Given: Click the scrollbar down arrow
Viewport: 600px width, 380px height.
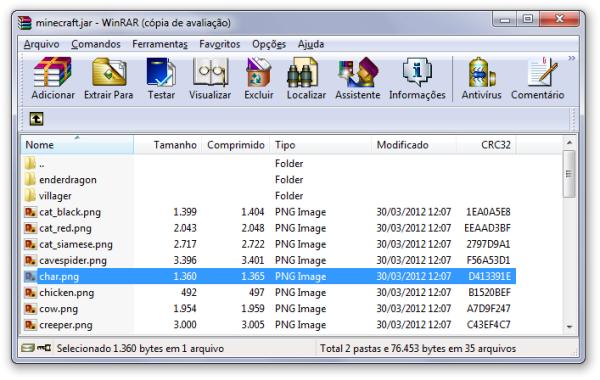Looking at the screenshot, I should [569, 326].
